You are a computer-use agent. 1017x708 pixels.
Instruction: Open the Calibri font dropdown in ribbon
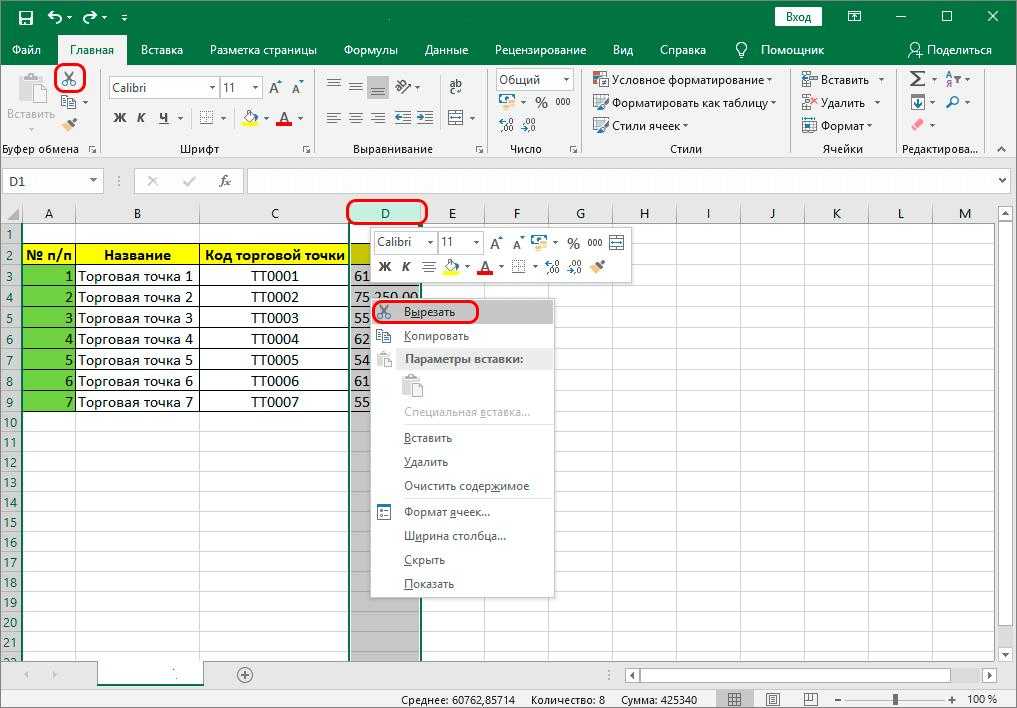pyautogui.click(x=212, y=88)
